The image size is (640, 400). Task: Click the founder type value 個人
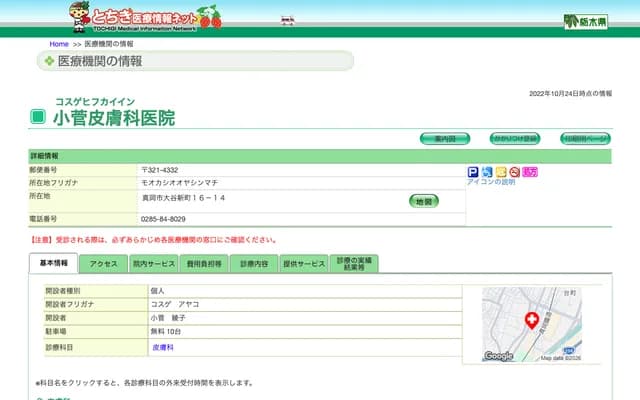point(157,291)
